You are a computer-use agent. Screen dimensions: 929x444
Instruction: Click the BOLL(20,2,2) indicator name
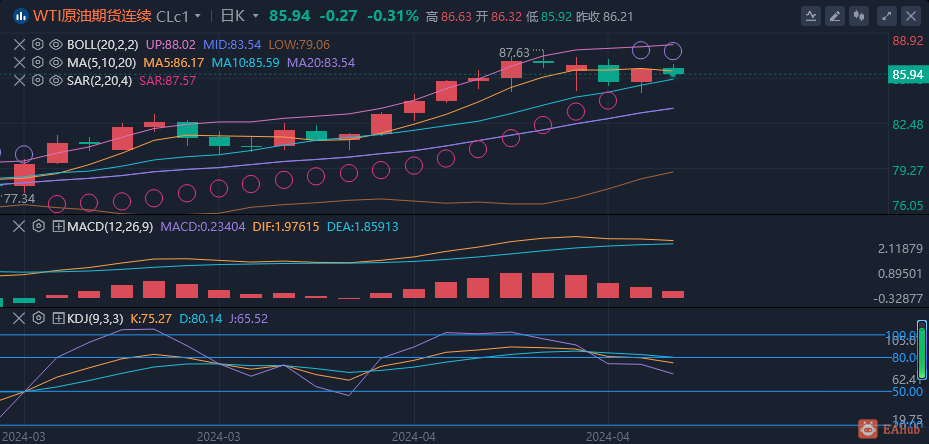click(103, 44)
